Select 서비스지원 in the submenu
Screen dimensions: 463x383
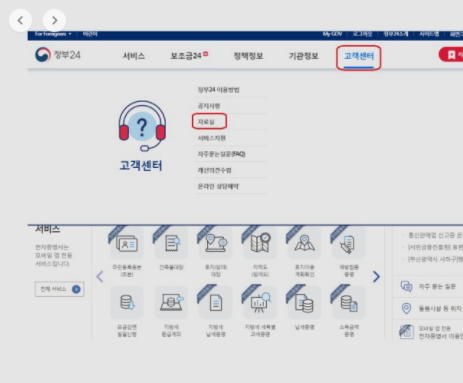tap(212, 138)
